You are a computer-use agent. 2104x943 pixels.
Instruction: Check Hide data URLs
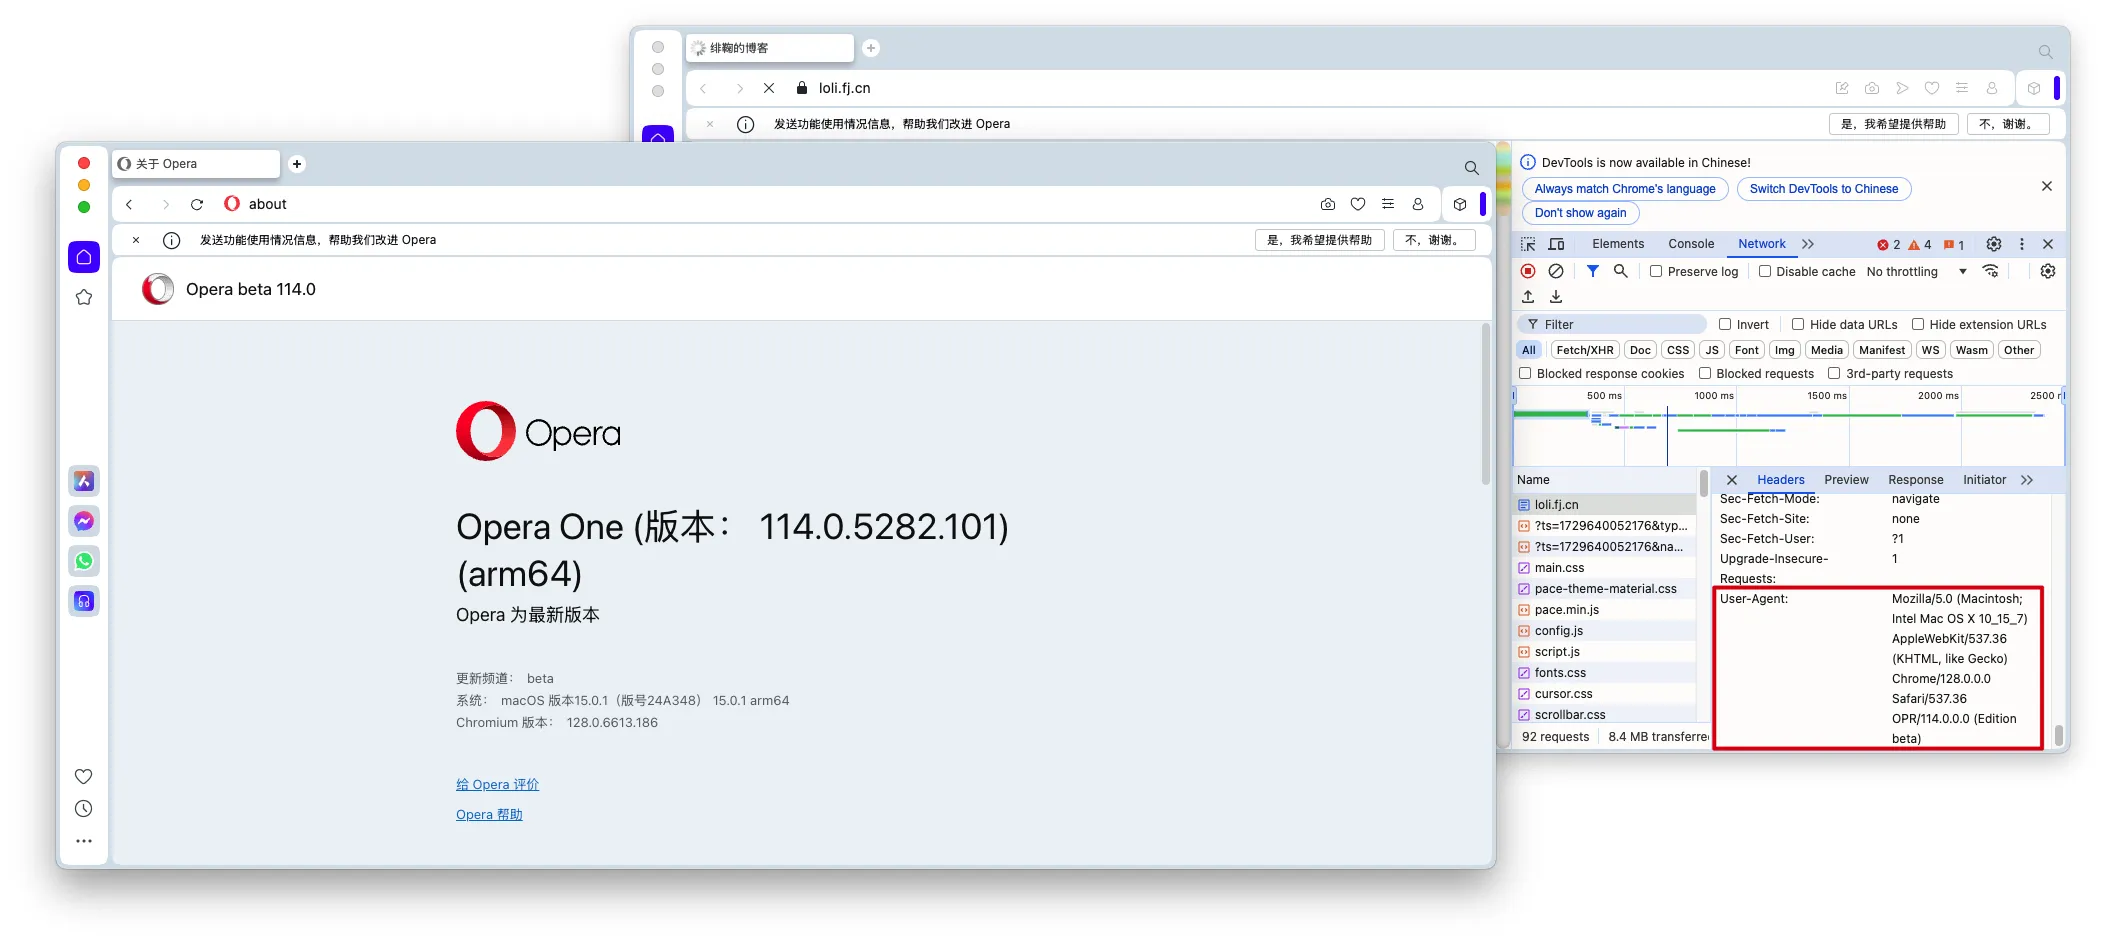[1798, 324]
